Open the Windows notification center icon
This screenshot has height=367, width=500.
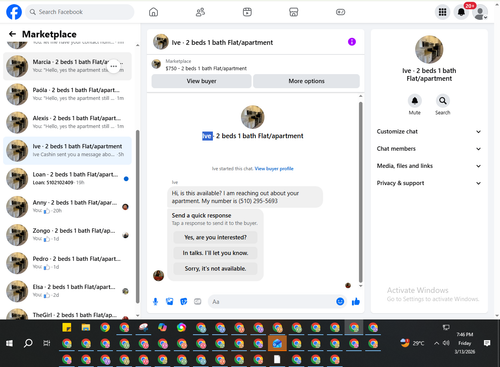(x=487, y=343)
